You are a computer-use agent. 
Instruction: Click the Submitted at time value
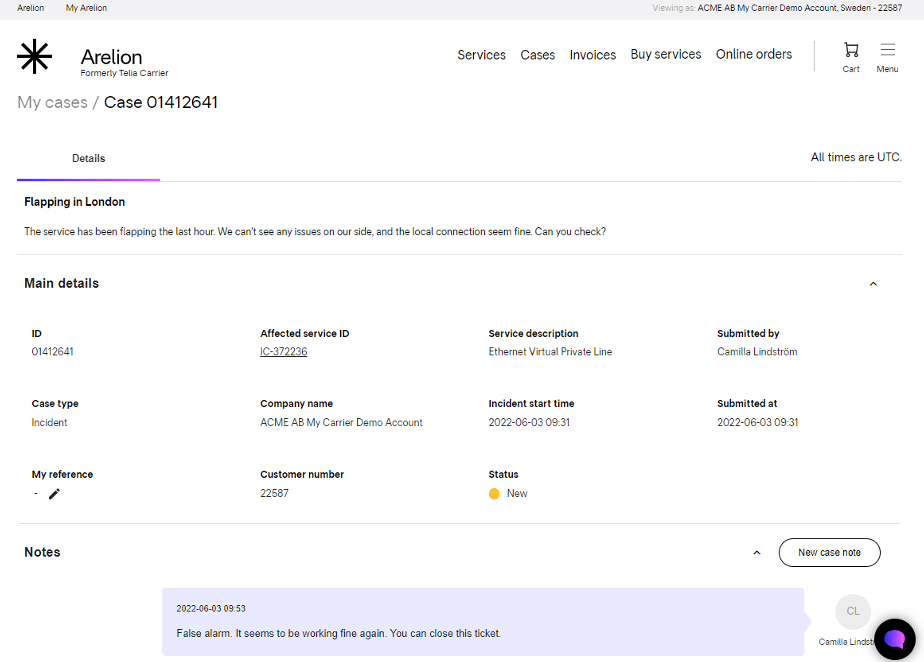pyautogui.click(x=757, y=422)
